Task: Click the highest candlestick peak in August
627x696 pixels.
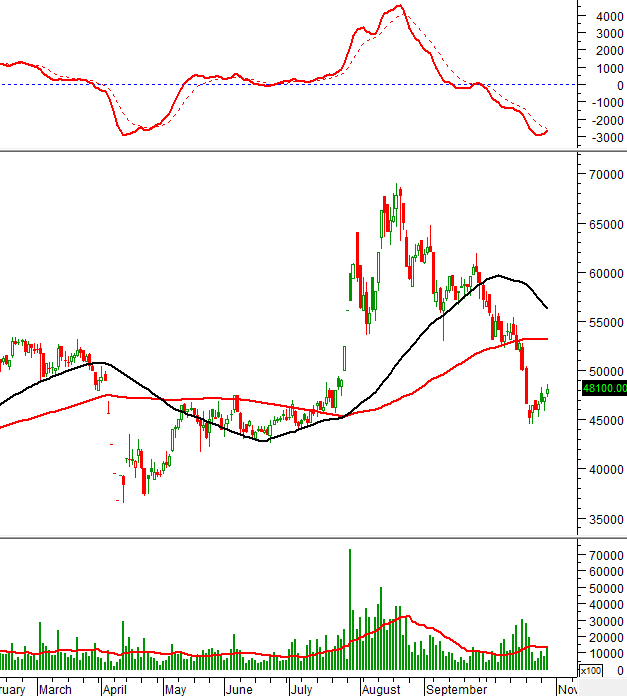Action: click(x=398, y=186)
